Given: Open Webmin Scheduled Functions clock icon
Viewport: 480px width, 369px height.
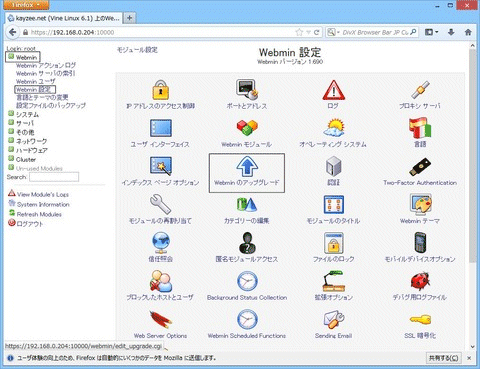Looking at the screenshot, I should click(247, 319).
